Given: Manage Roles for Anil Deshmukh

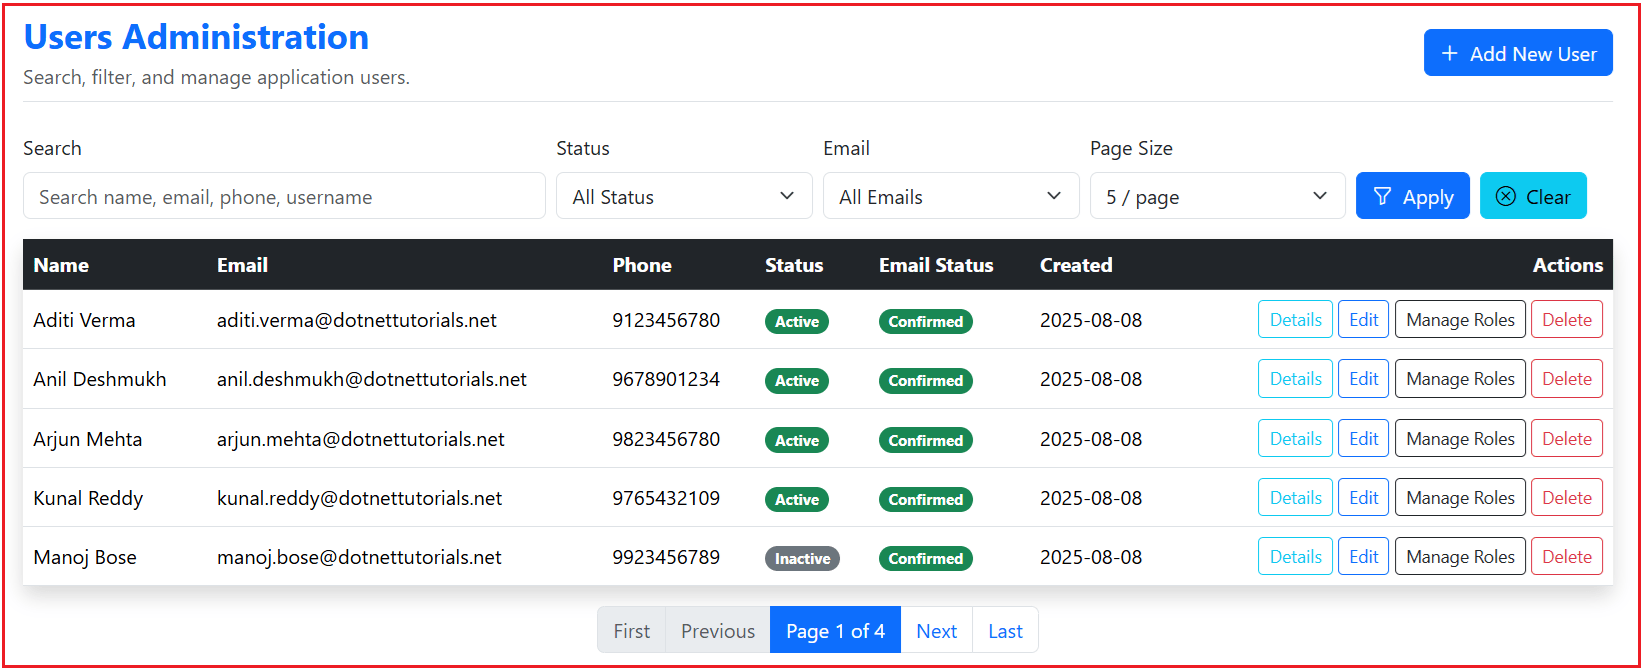Looking at the screenshot, I should 1460,379.
